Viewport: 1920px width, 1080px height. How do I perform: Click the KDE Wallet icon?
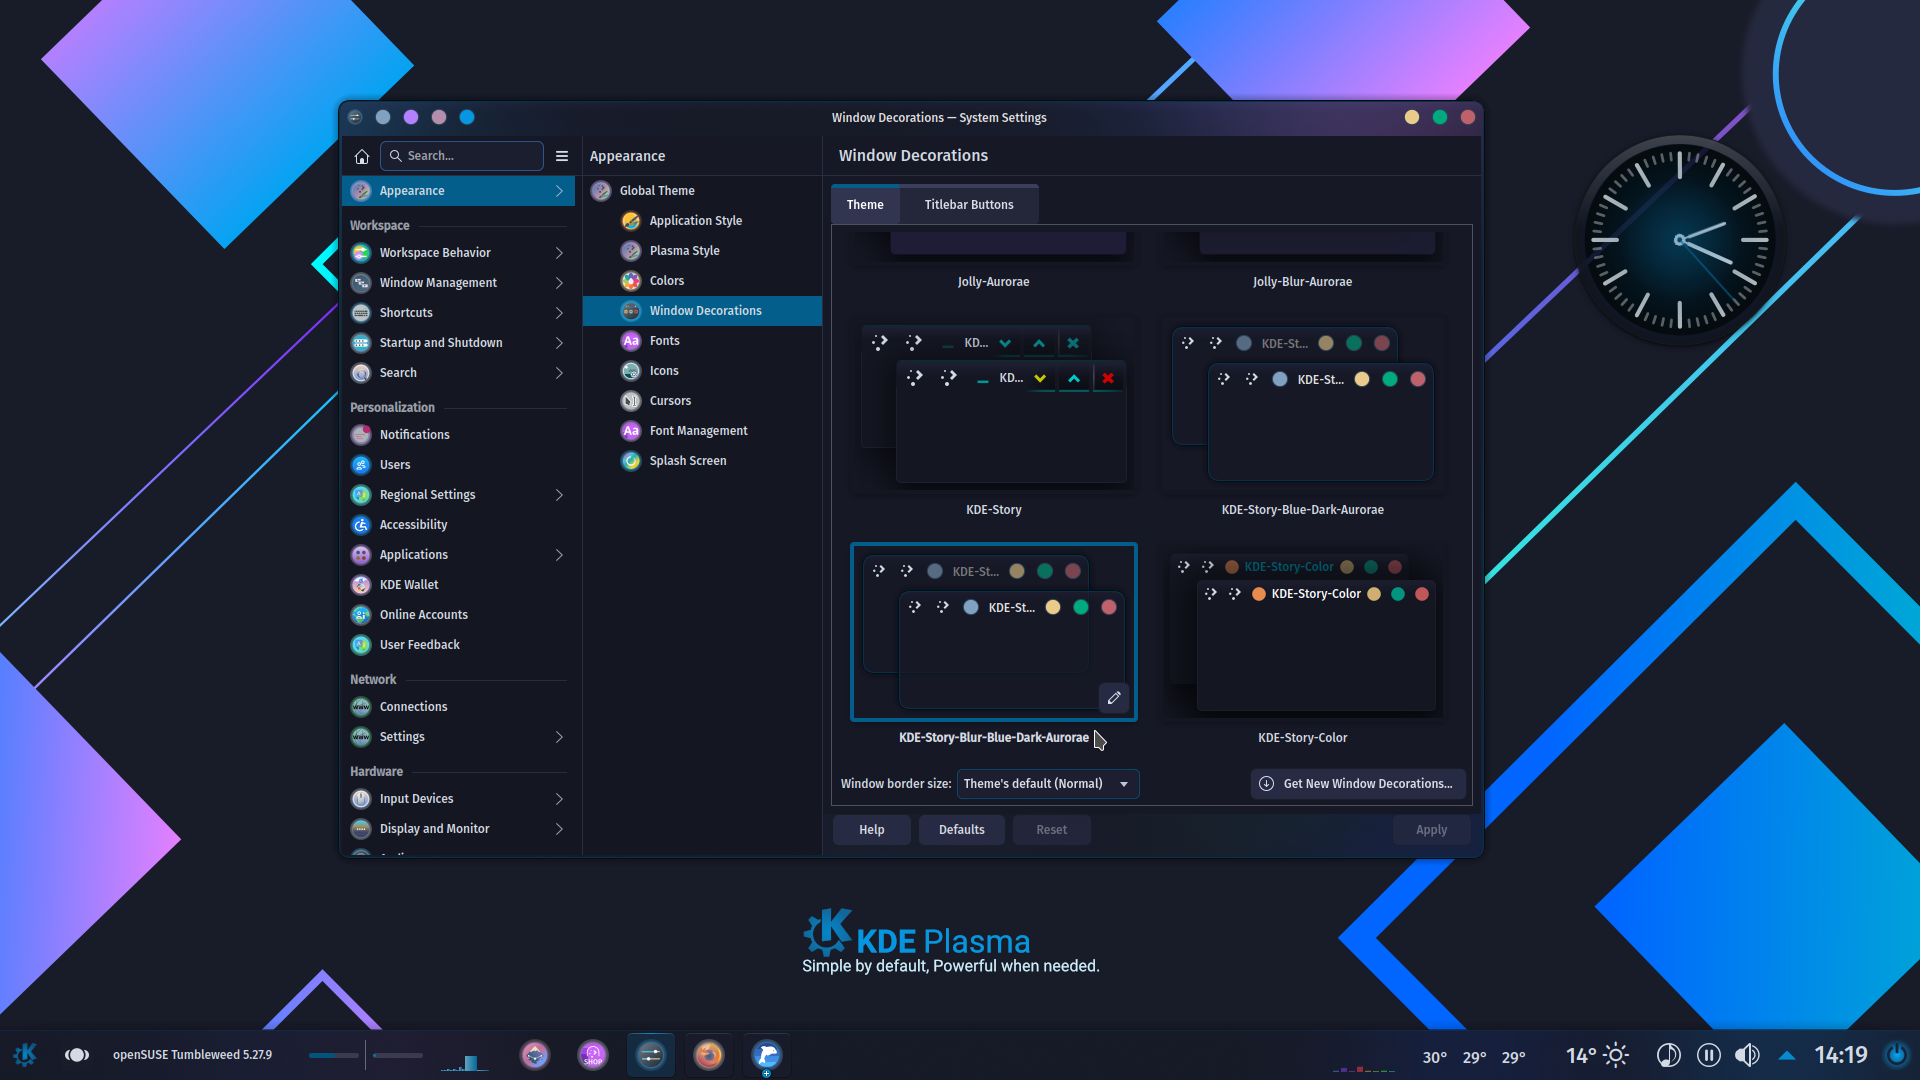point(361,585)
